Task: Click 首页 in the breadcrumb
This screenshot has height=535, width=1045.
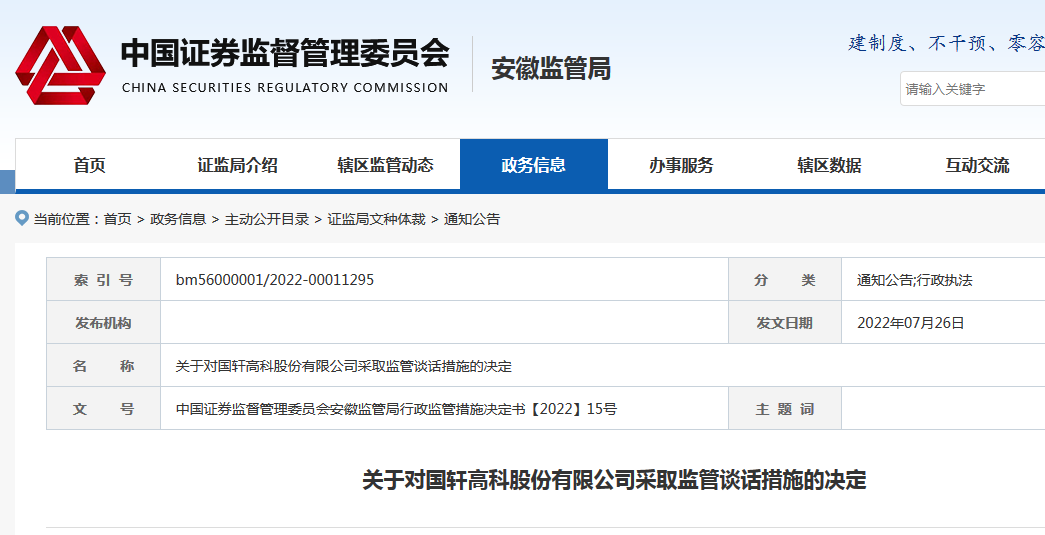Action: [x=118, y=219]
